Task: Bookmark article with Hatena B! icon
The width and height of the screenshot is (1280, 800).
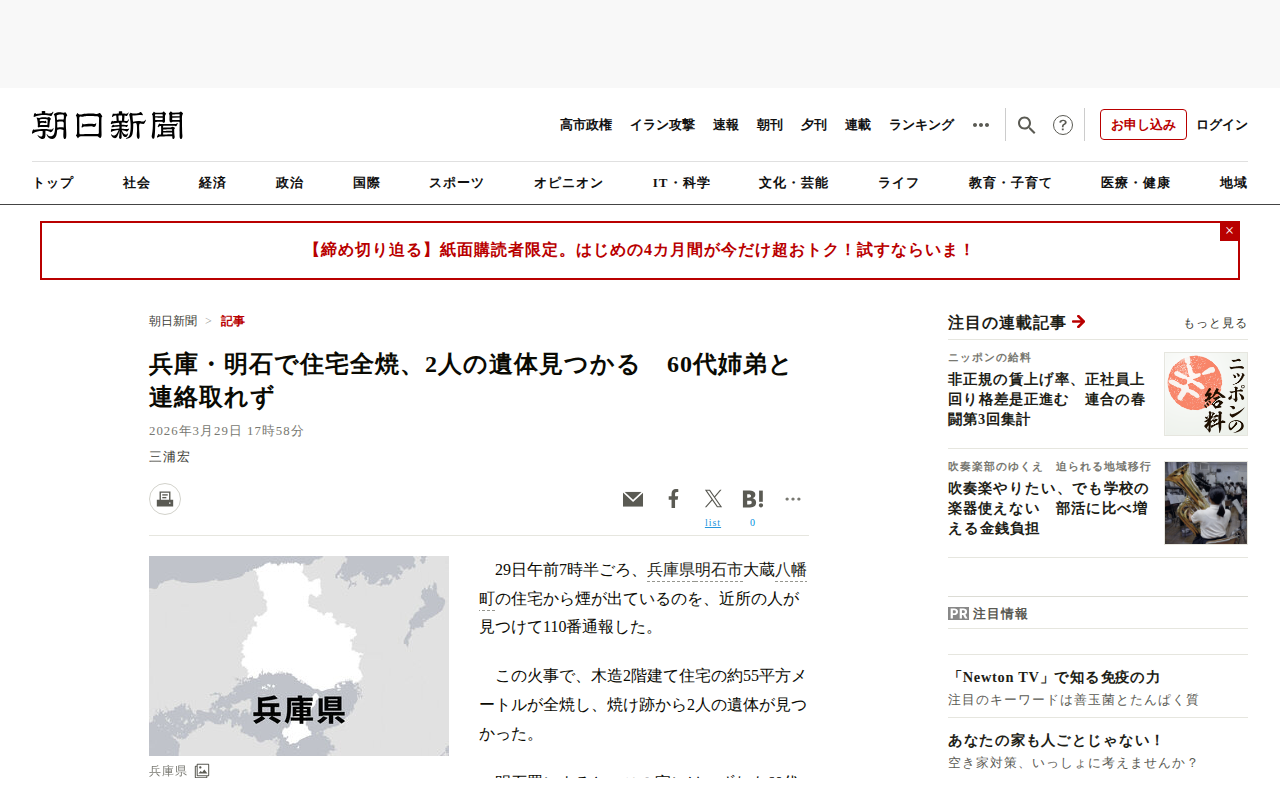Action: (753, 498)
